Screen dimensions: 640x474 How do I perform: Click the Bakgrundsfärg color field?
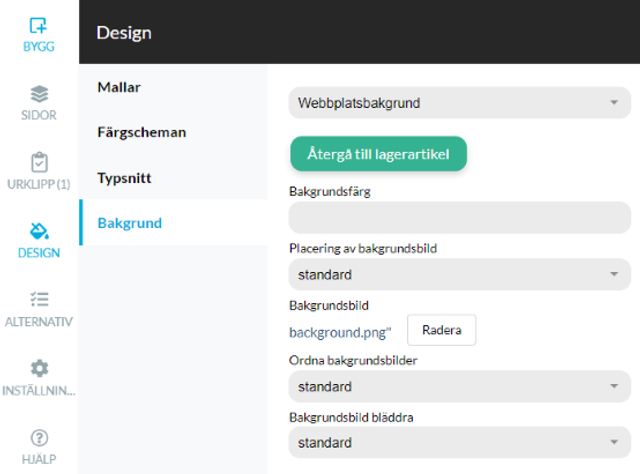pos(460,218)
